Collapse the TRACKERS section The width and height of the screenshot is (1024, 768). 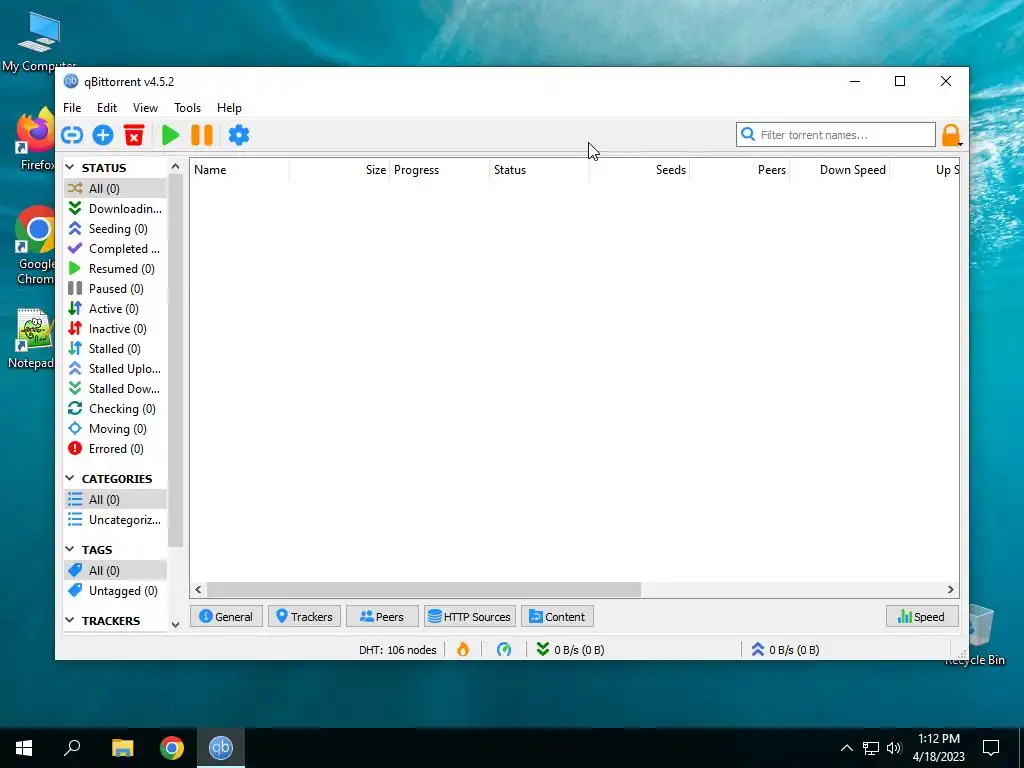70,620
